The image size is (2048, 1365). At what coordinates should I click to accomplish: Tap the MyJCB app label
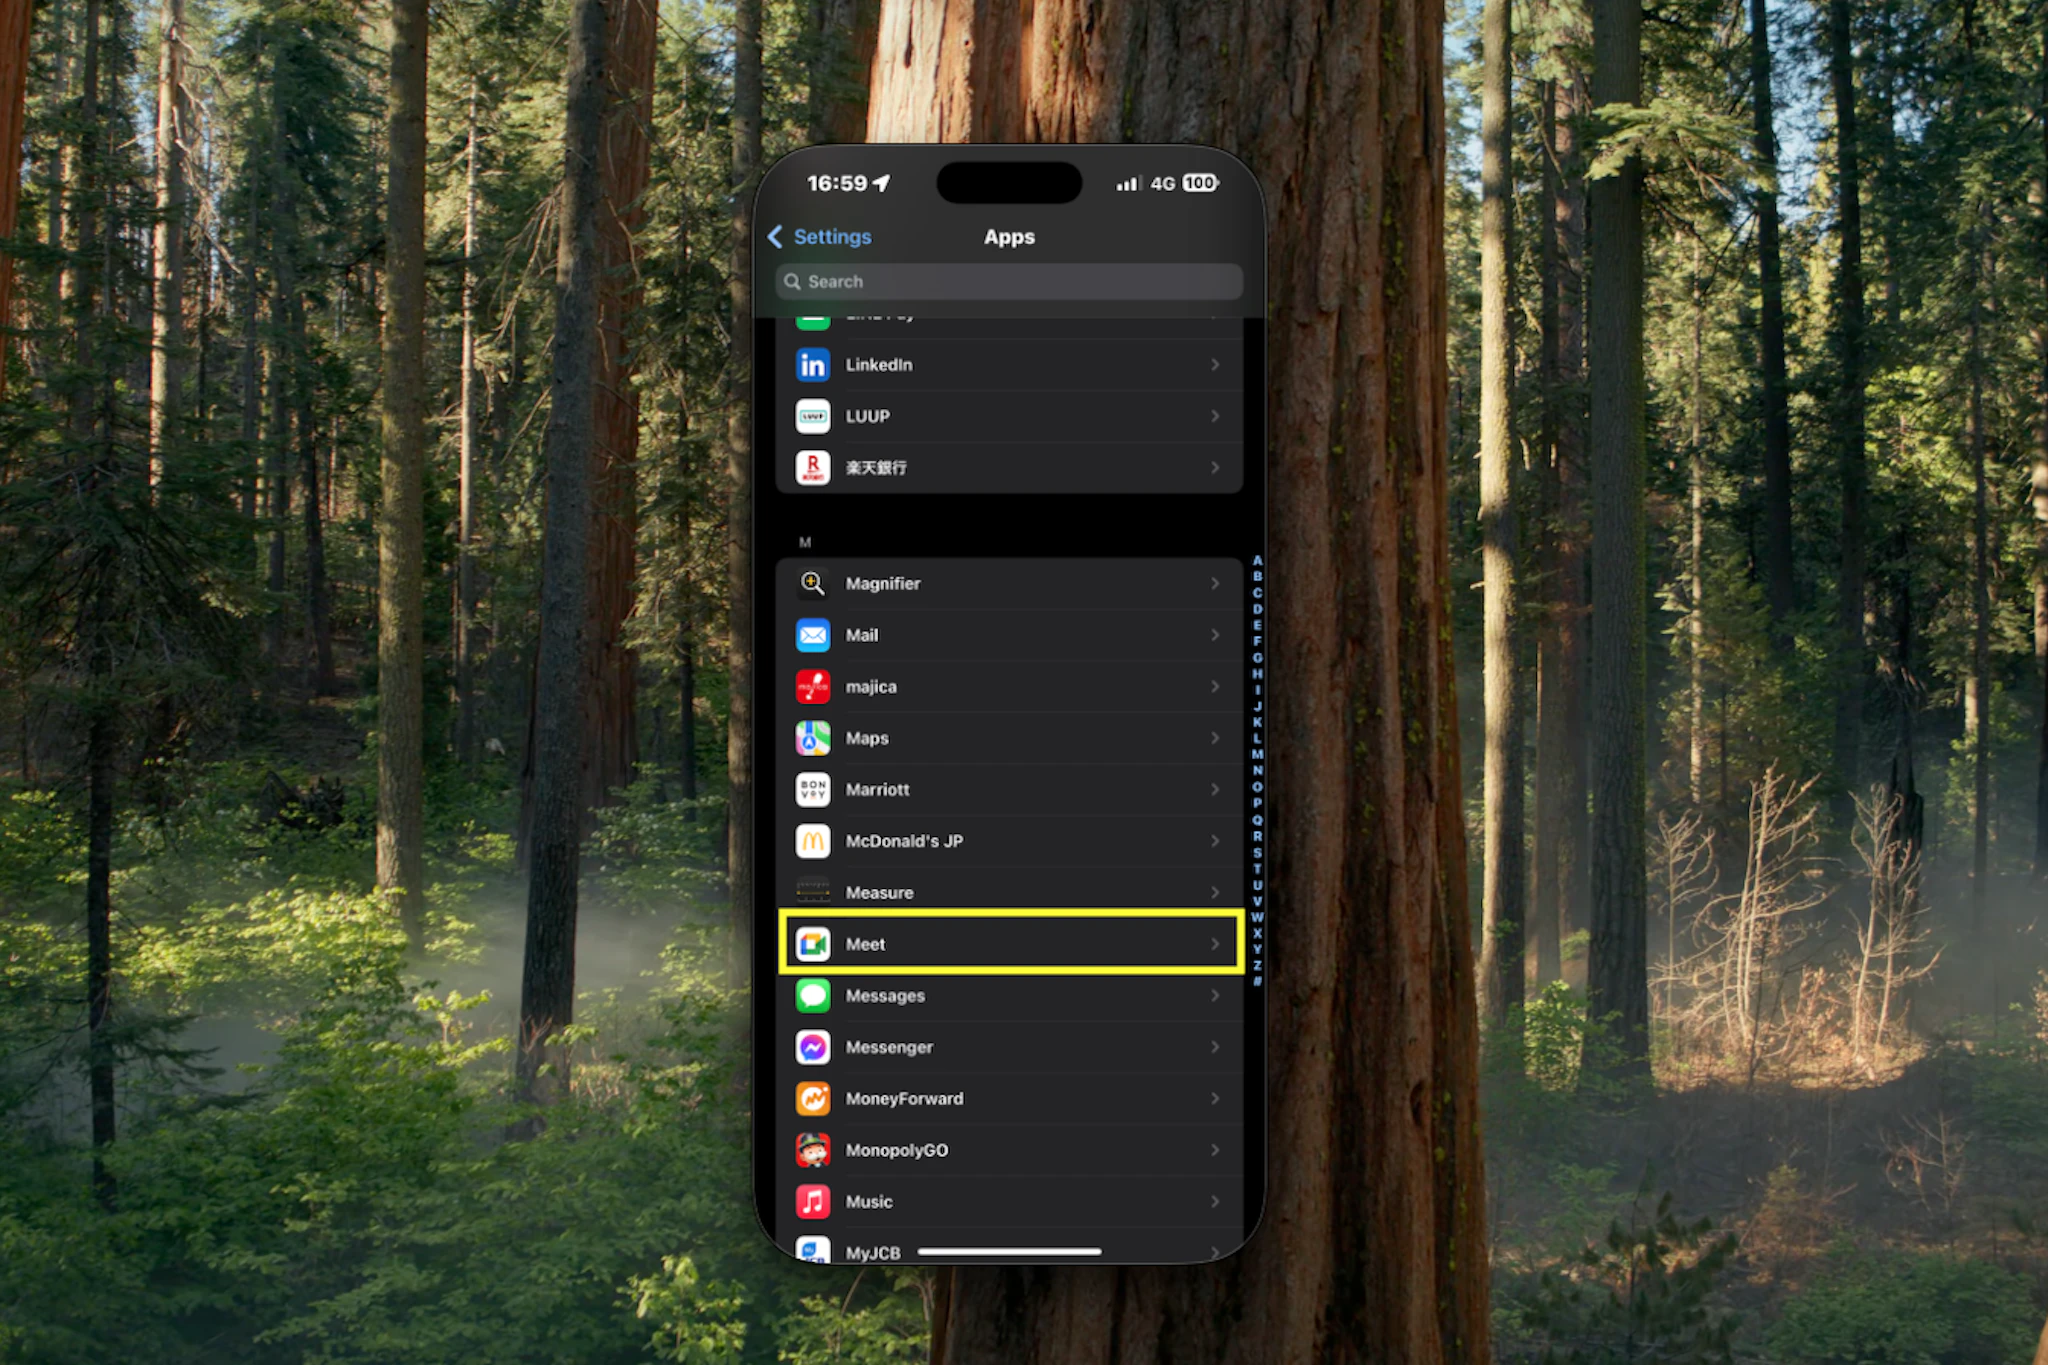(872, 1252)
